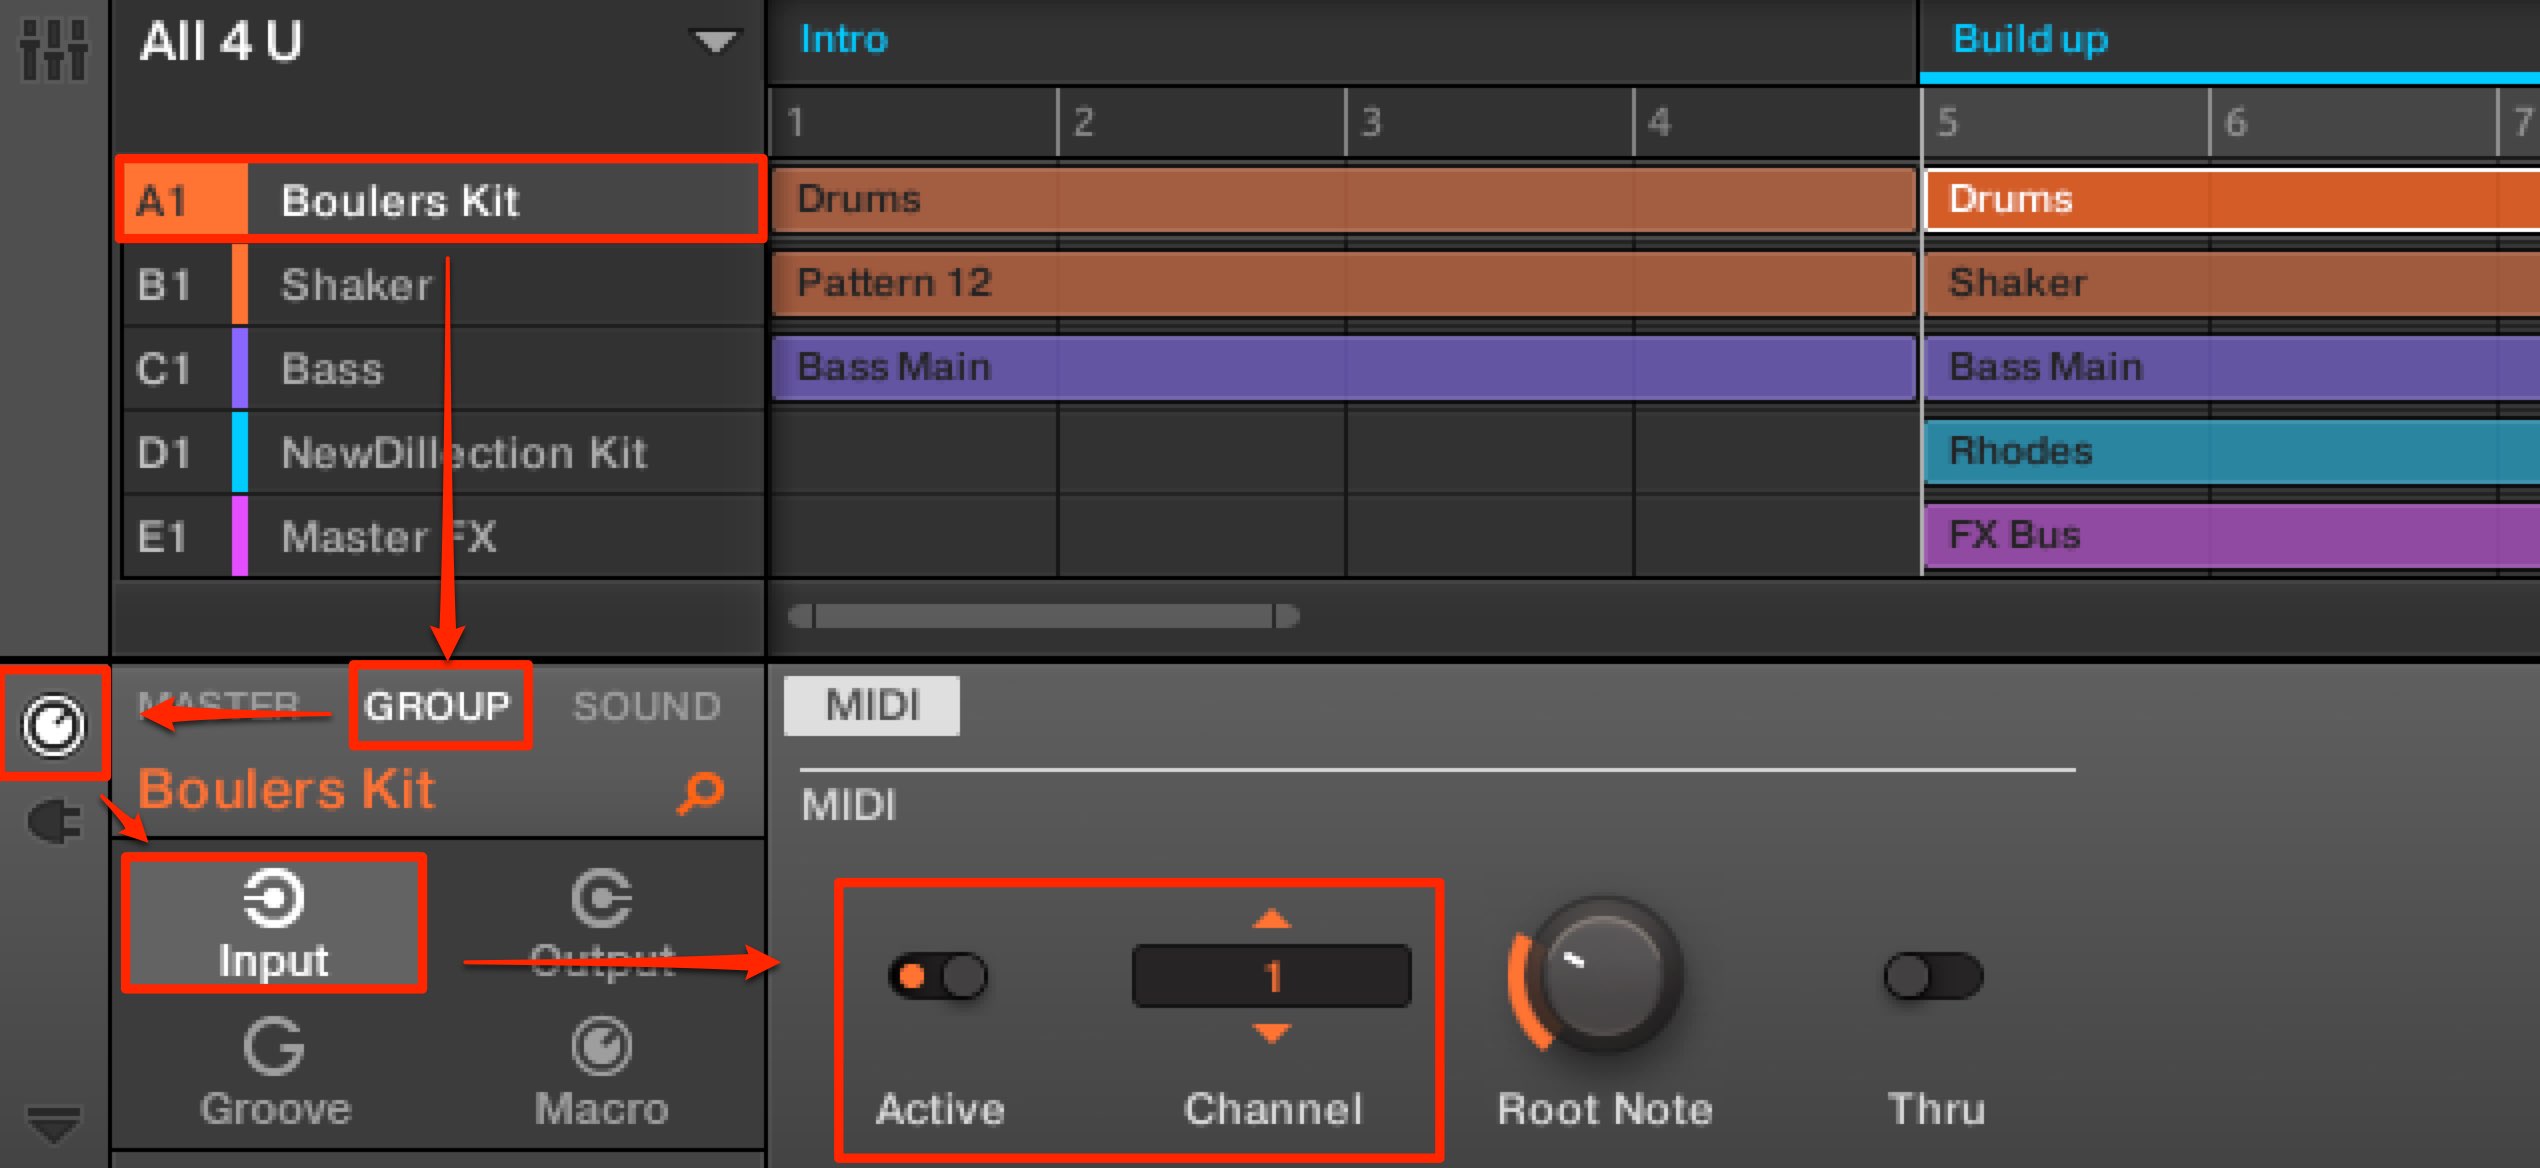
Task: Select the Intro scene
Action: pyautogui.click(x=844, y=40)
